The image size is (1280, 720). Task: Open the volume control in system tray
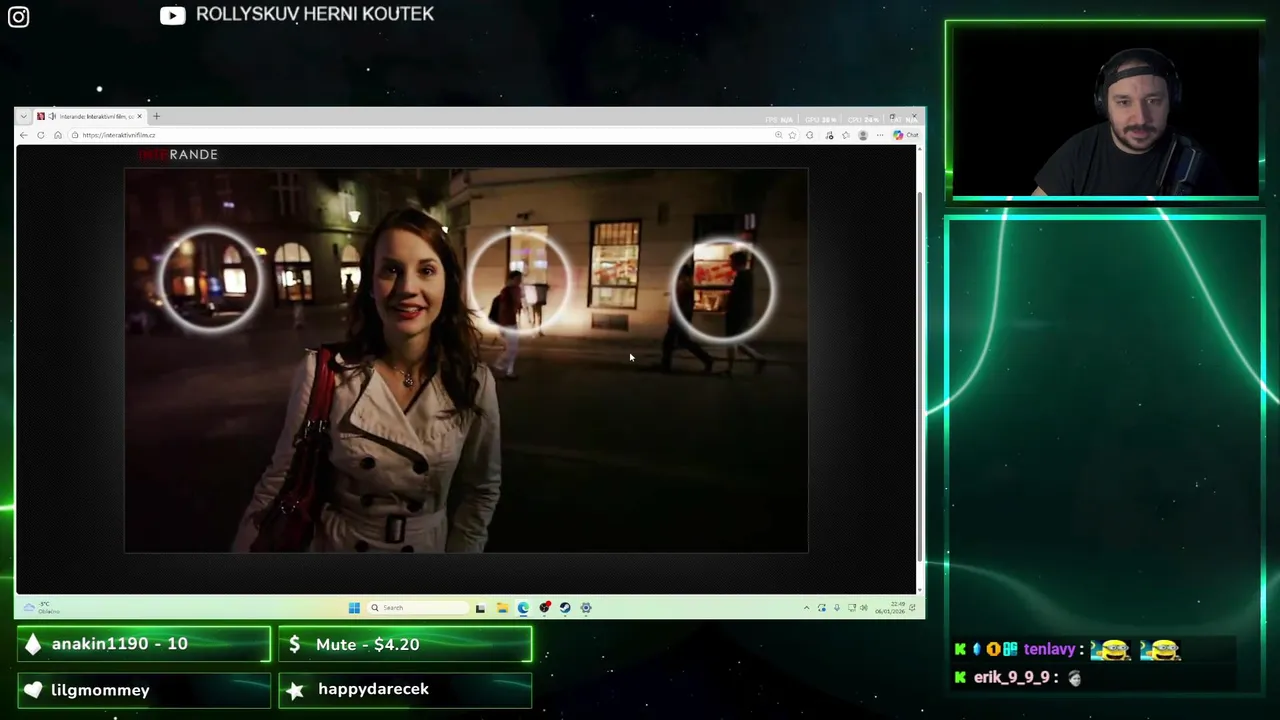click(864, 608)
